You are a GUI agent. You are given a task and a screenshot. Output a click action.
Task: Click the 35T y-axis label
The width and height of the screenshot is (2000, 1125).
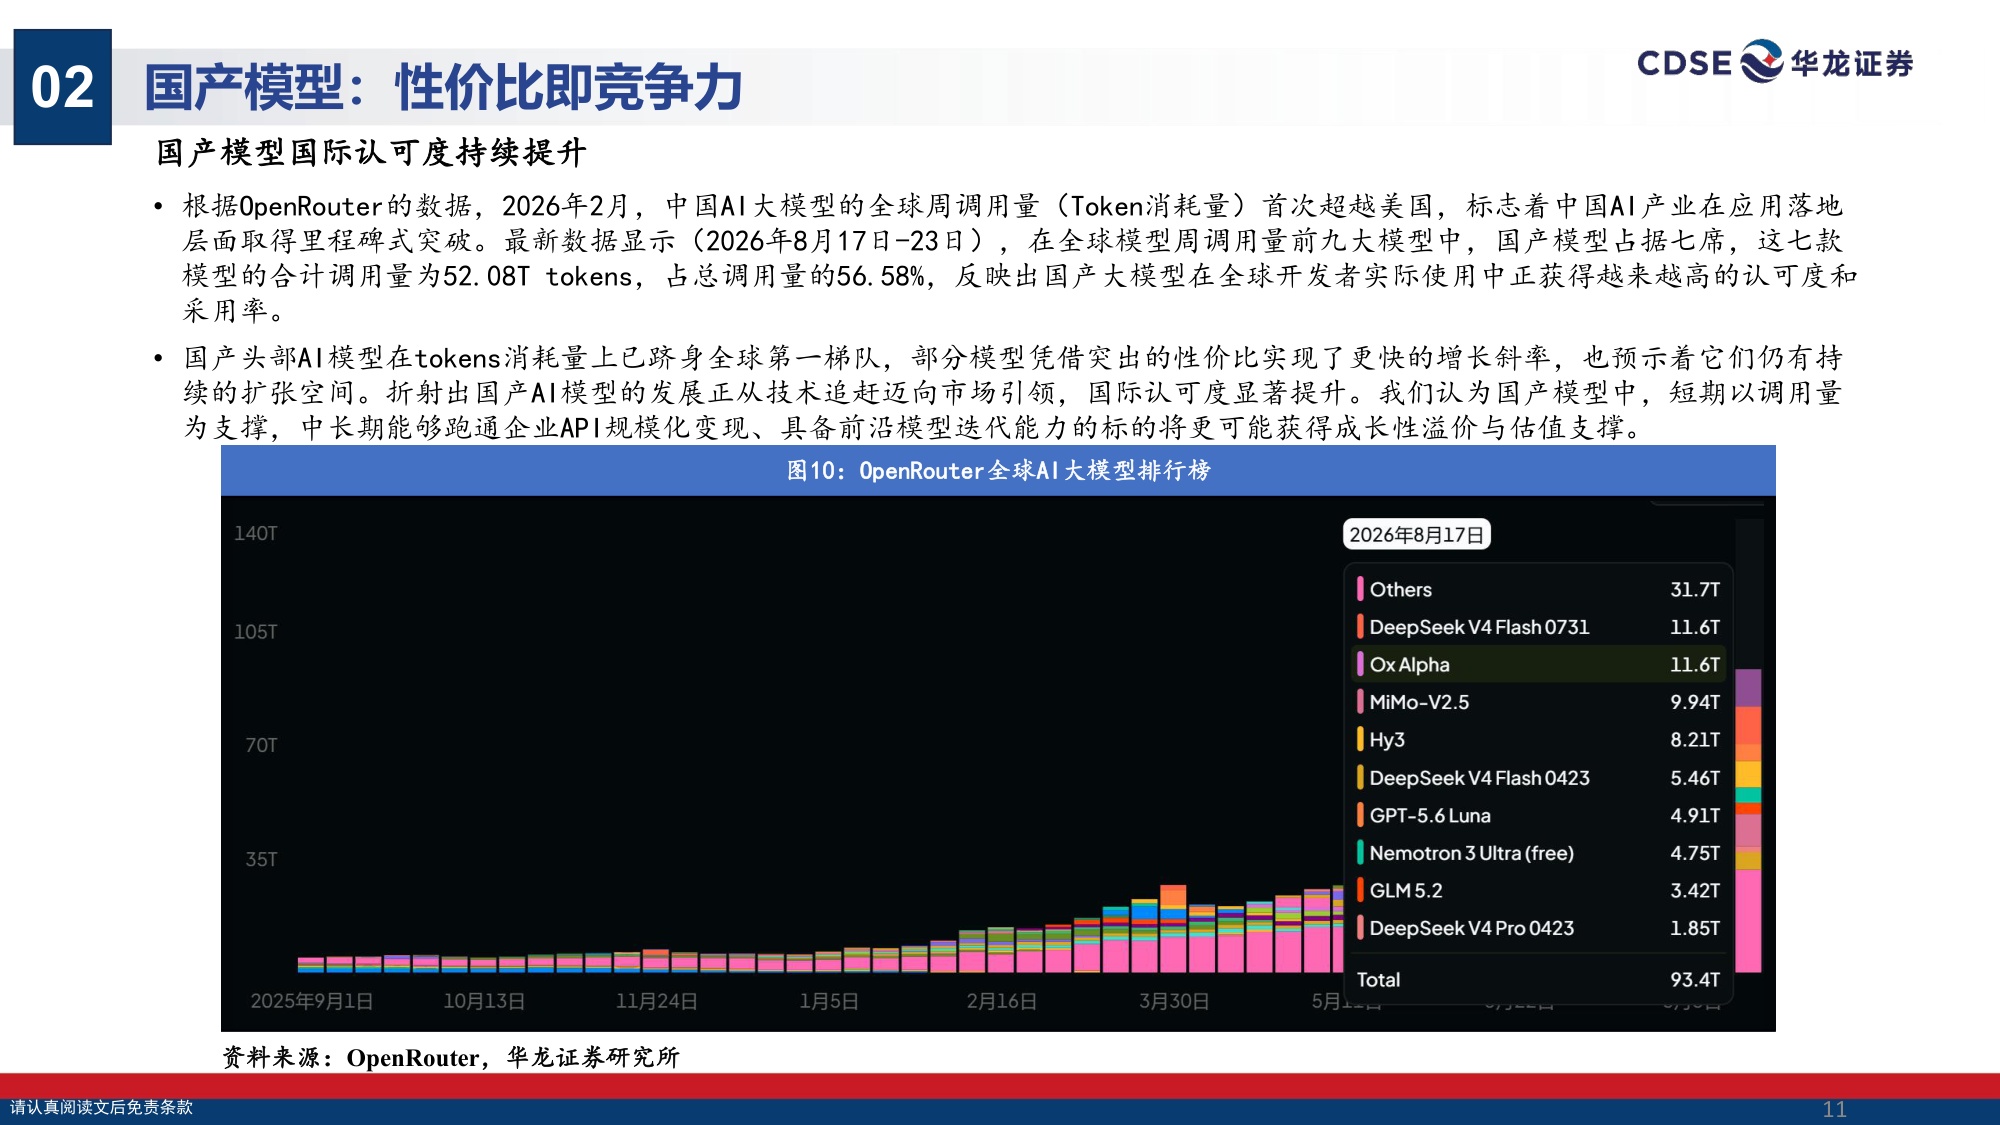tap(261, 859)
